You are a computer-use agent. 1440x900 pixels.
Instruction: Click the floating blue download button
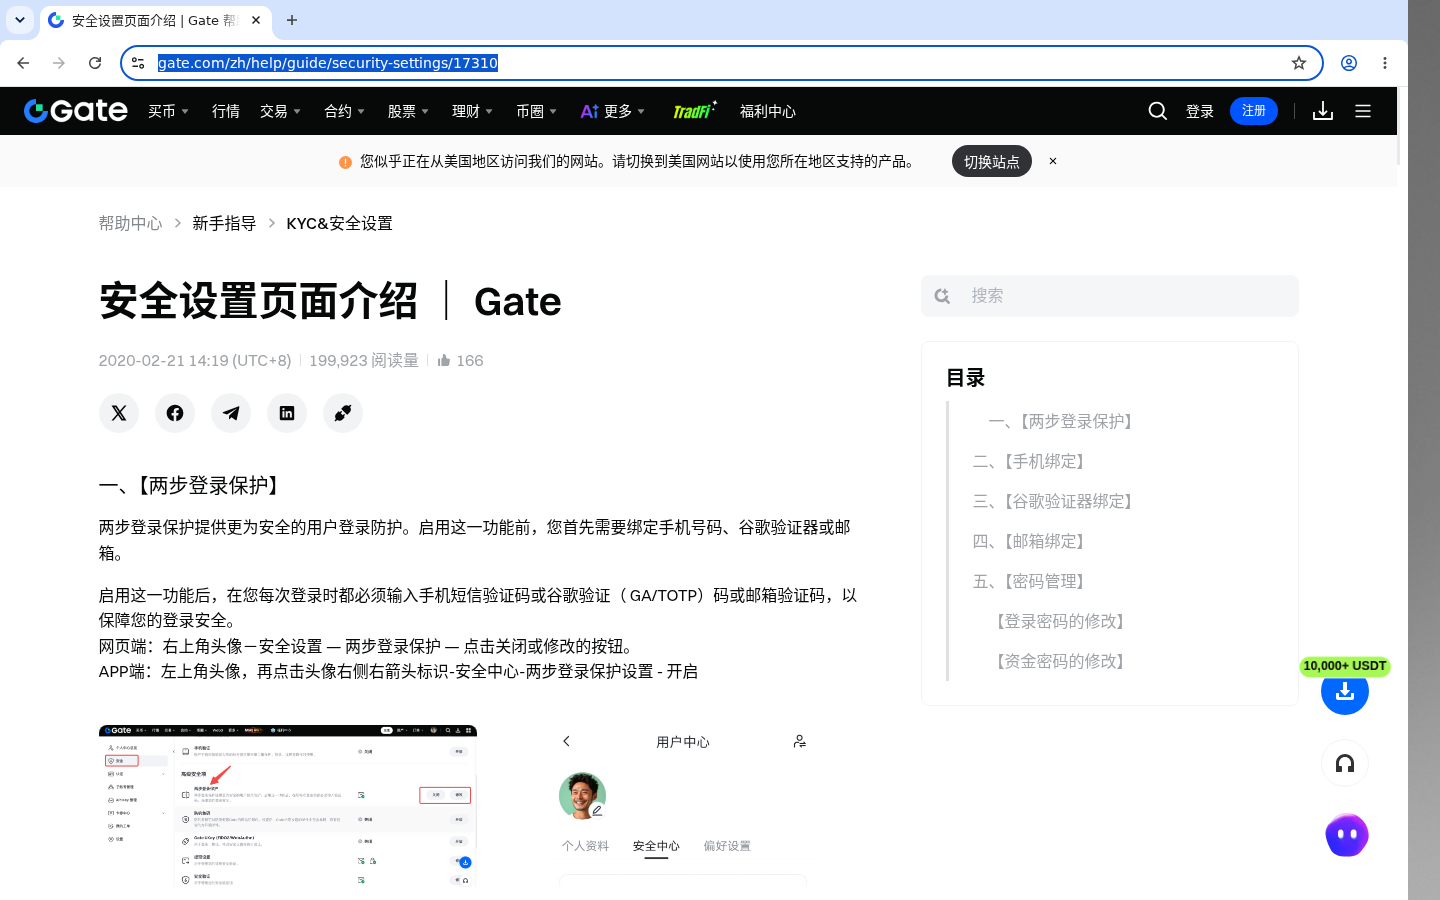pyautogui.click(x=1345, y=691)
